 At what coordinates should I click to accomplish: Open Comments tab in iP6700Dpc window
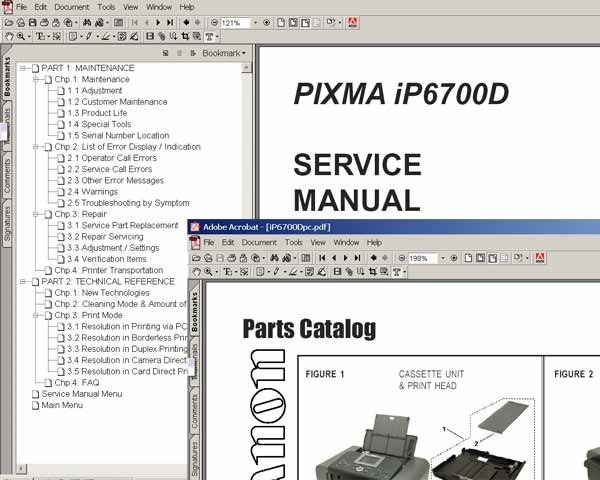pyautogui.click(x=195, y=411)
